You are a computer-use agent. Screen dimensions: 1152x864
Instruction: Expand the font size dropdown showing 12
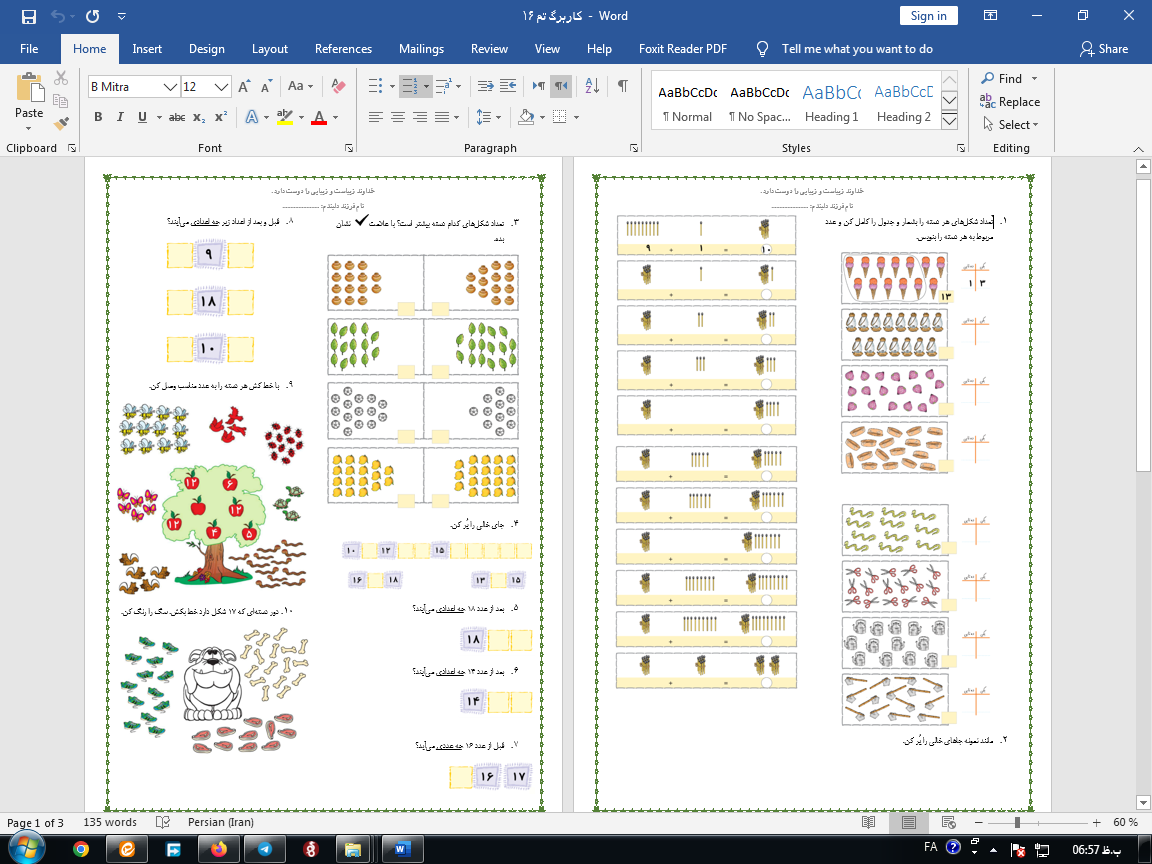pos(222,87)
